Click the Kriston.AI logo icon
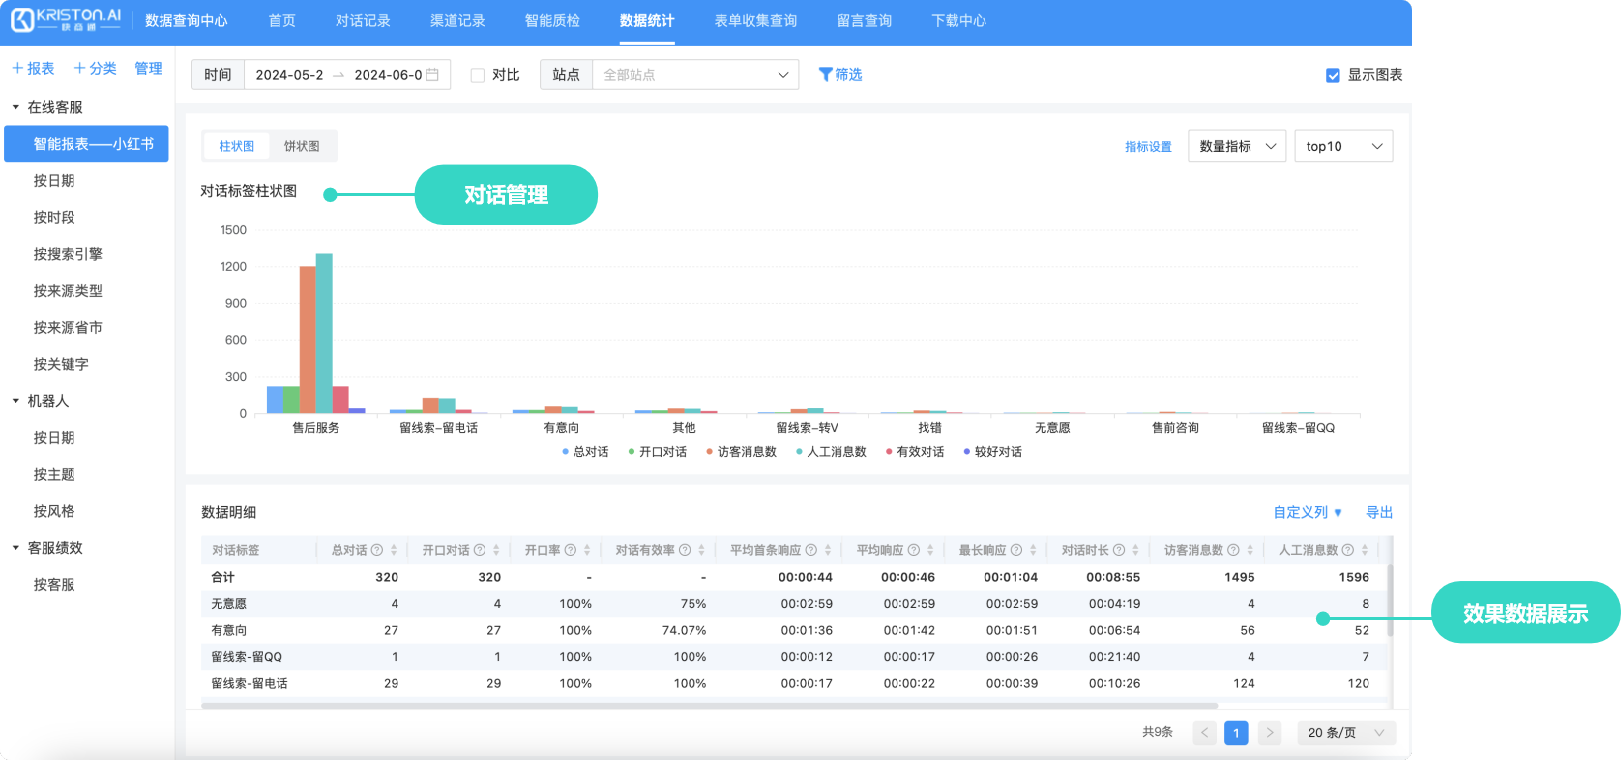The height and width of the screenshot is (760, 1622). tap(22, 20)
